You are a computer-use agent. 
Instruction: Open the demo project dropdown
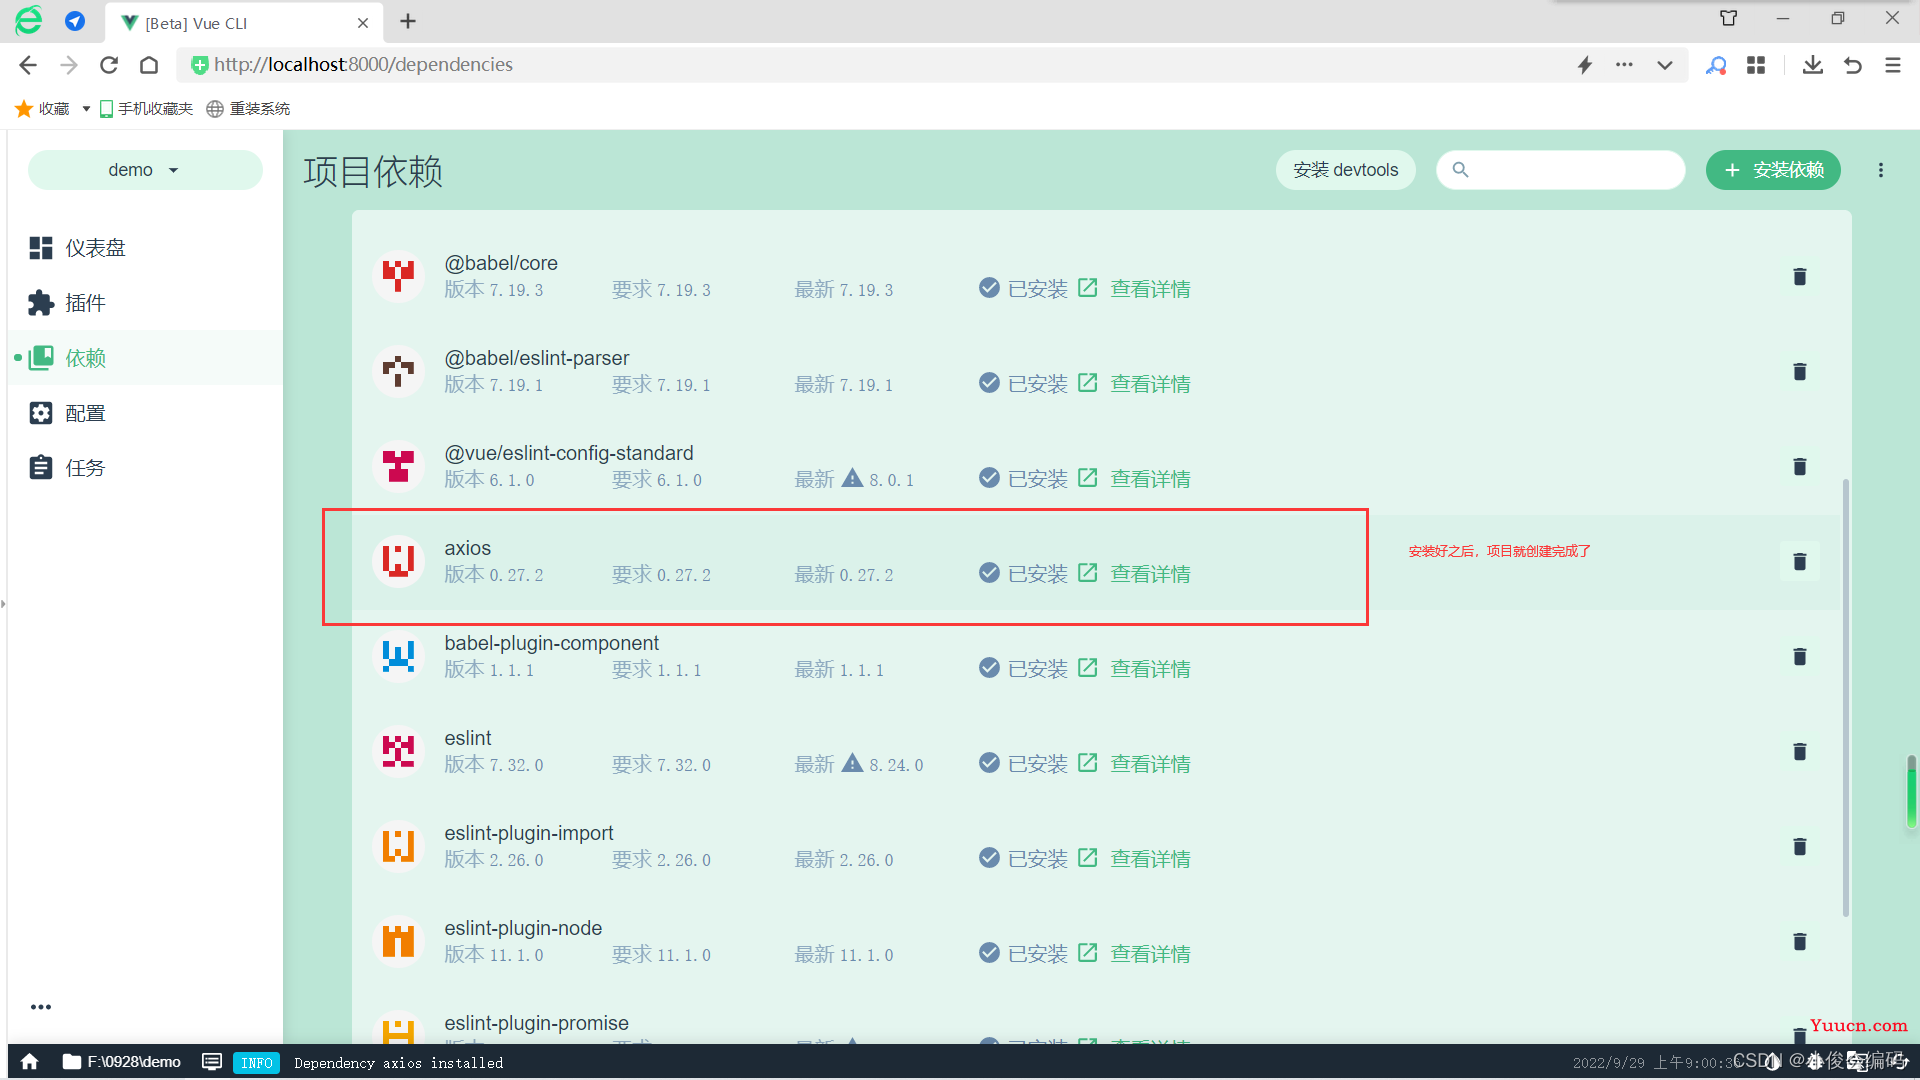click(145, 170)
